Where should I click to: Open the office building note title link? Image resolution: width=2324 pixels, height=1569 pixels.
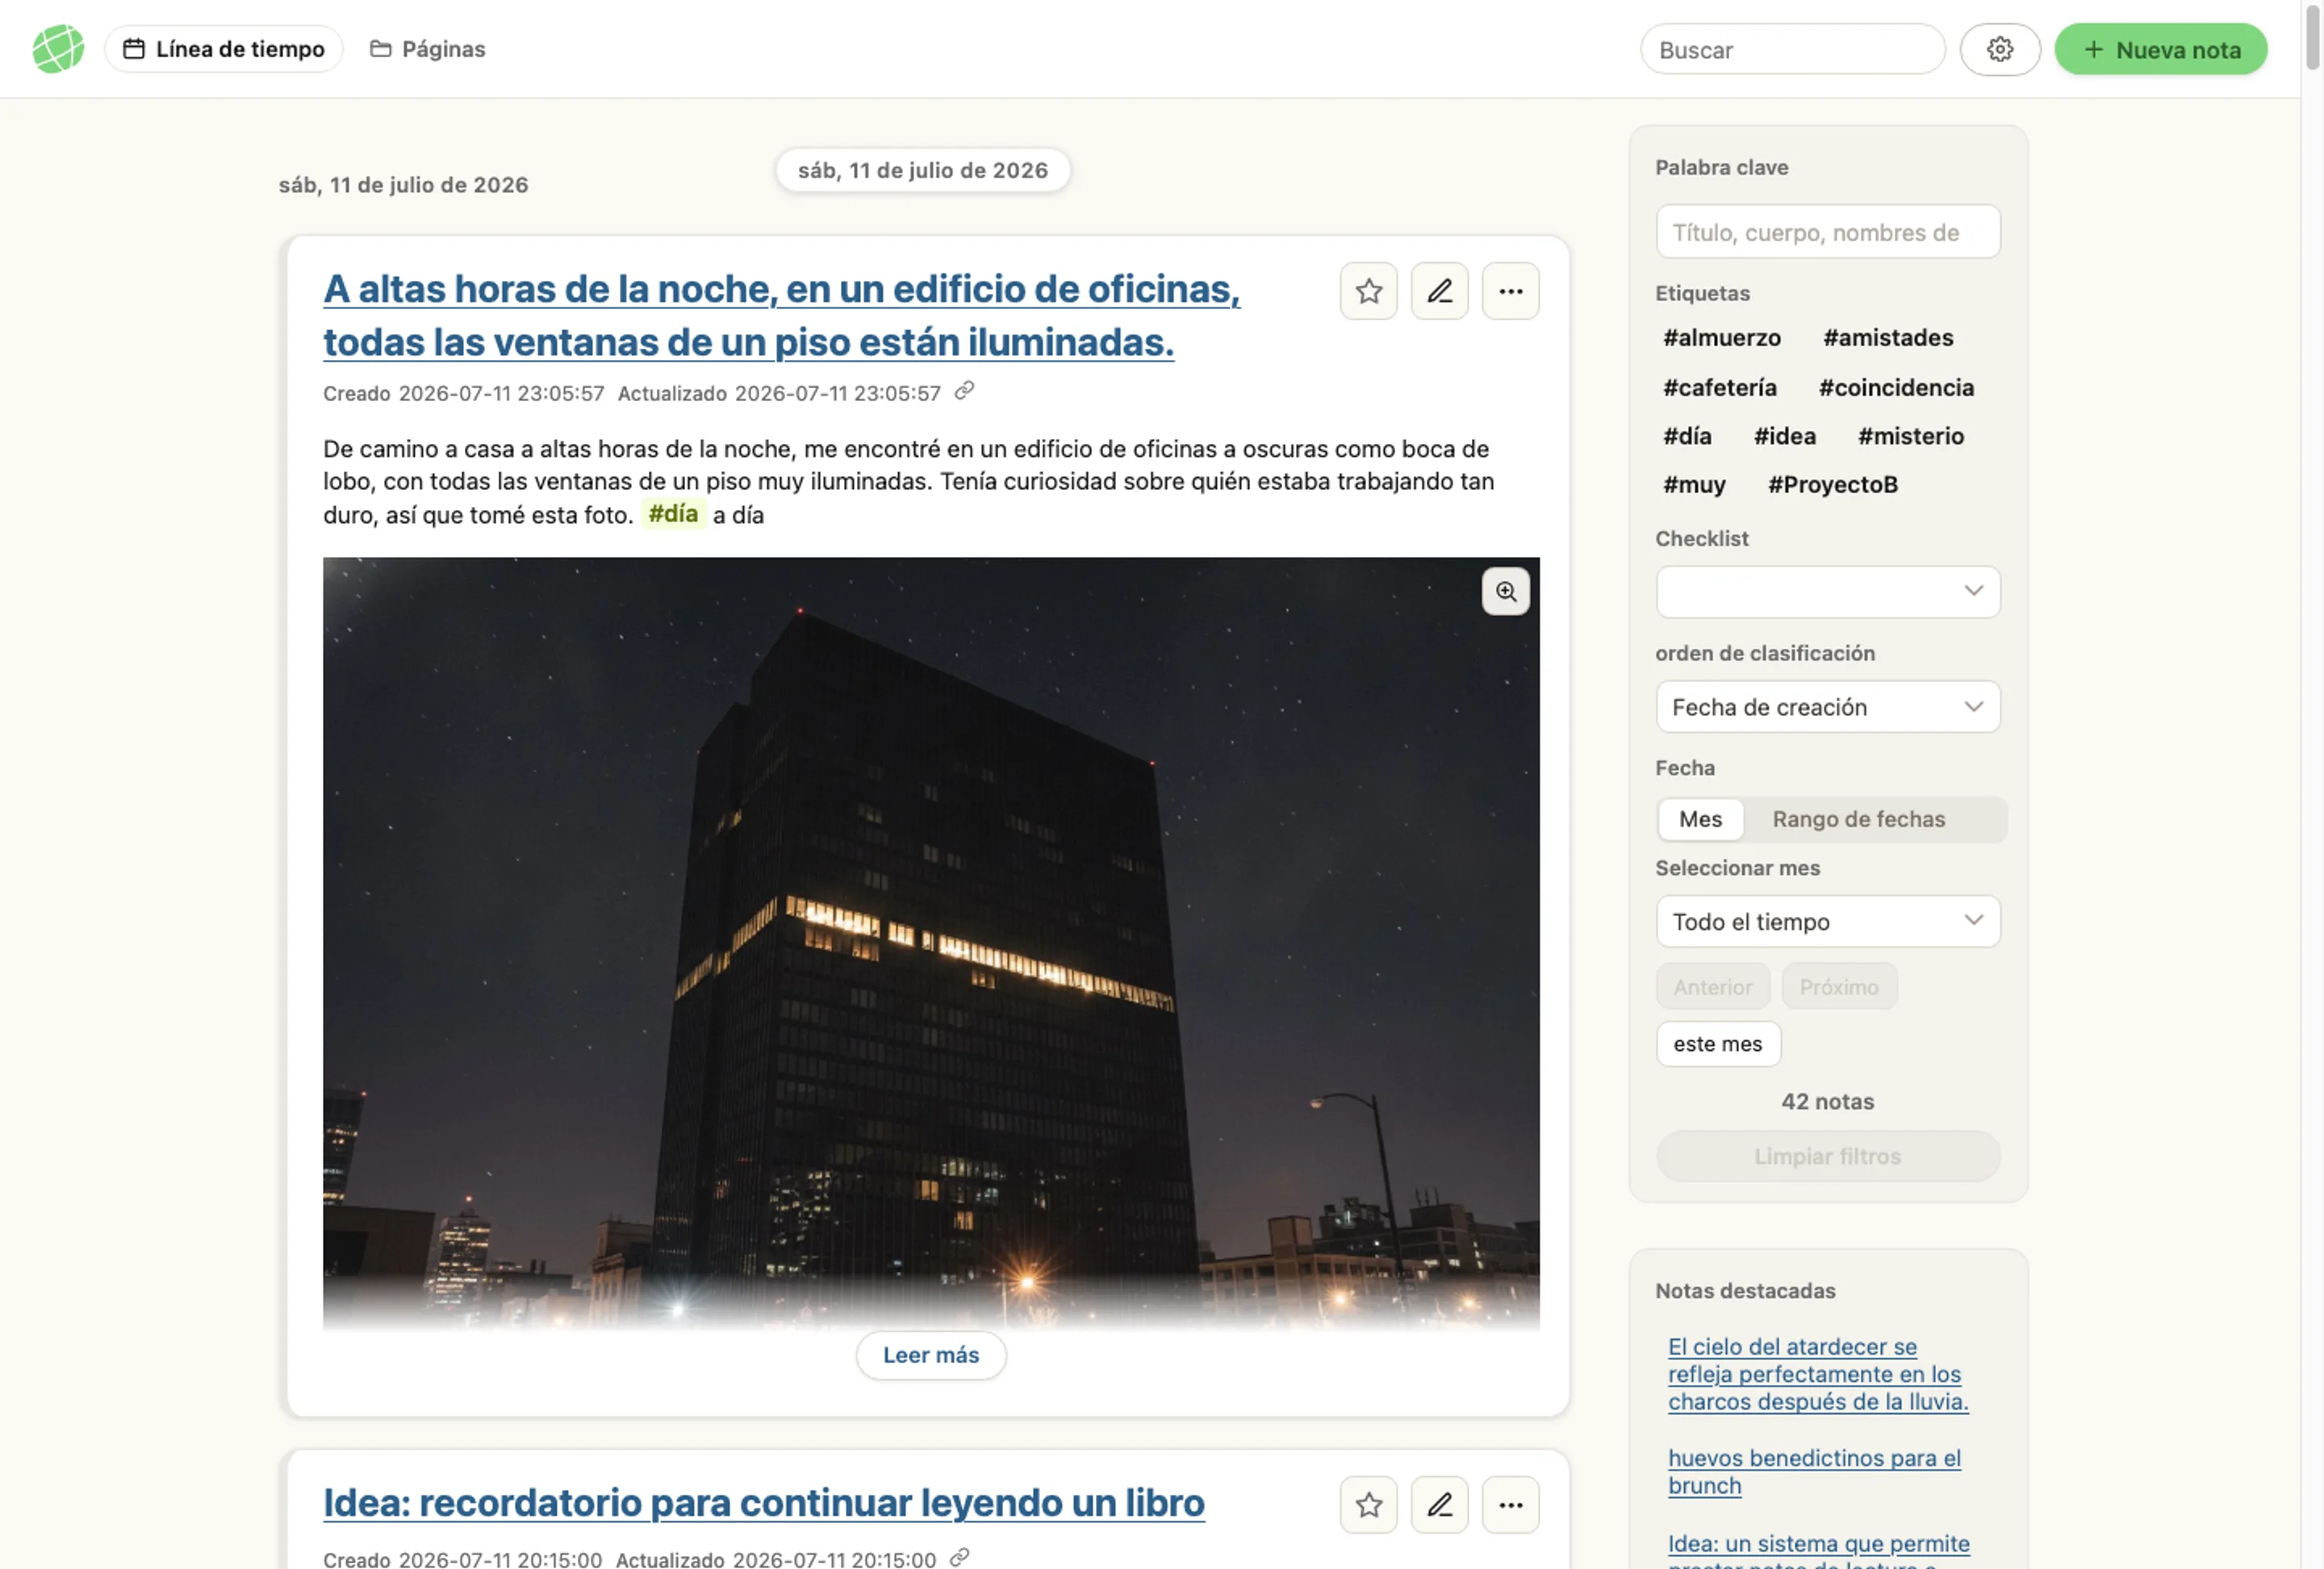click(781, 315)
